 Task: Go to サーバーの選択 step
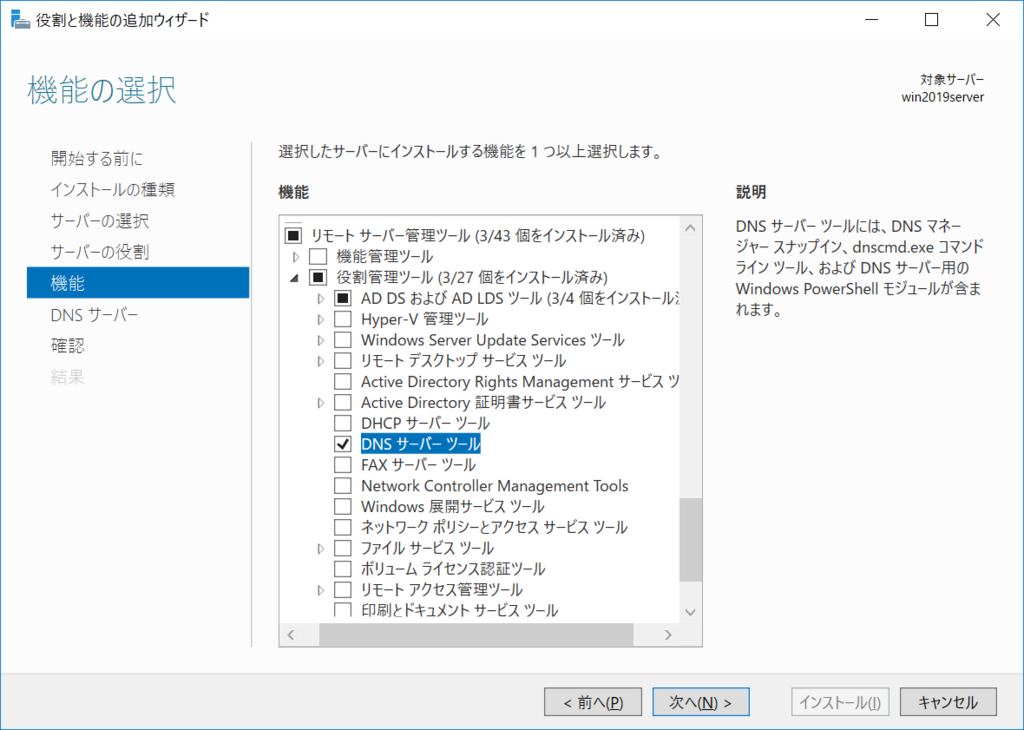[100, 221]
